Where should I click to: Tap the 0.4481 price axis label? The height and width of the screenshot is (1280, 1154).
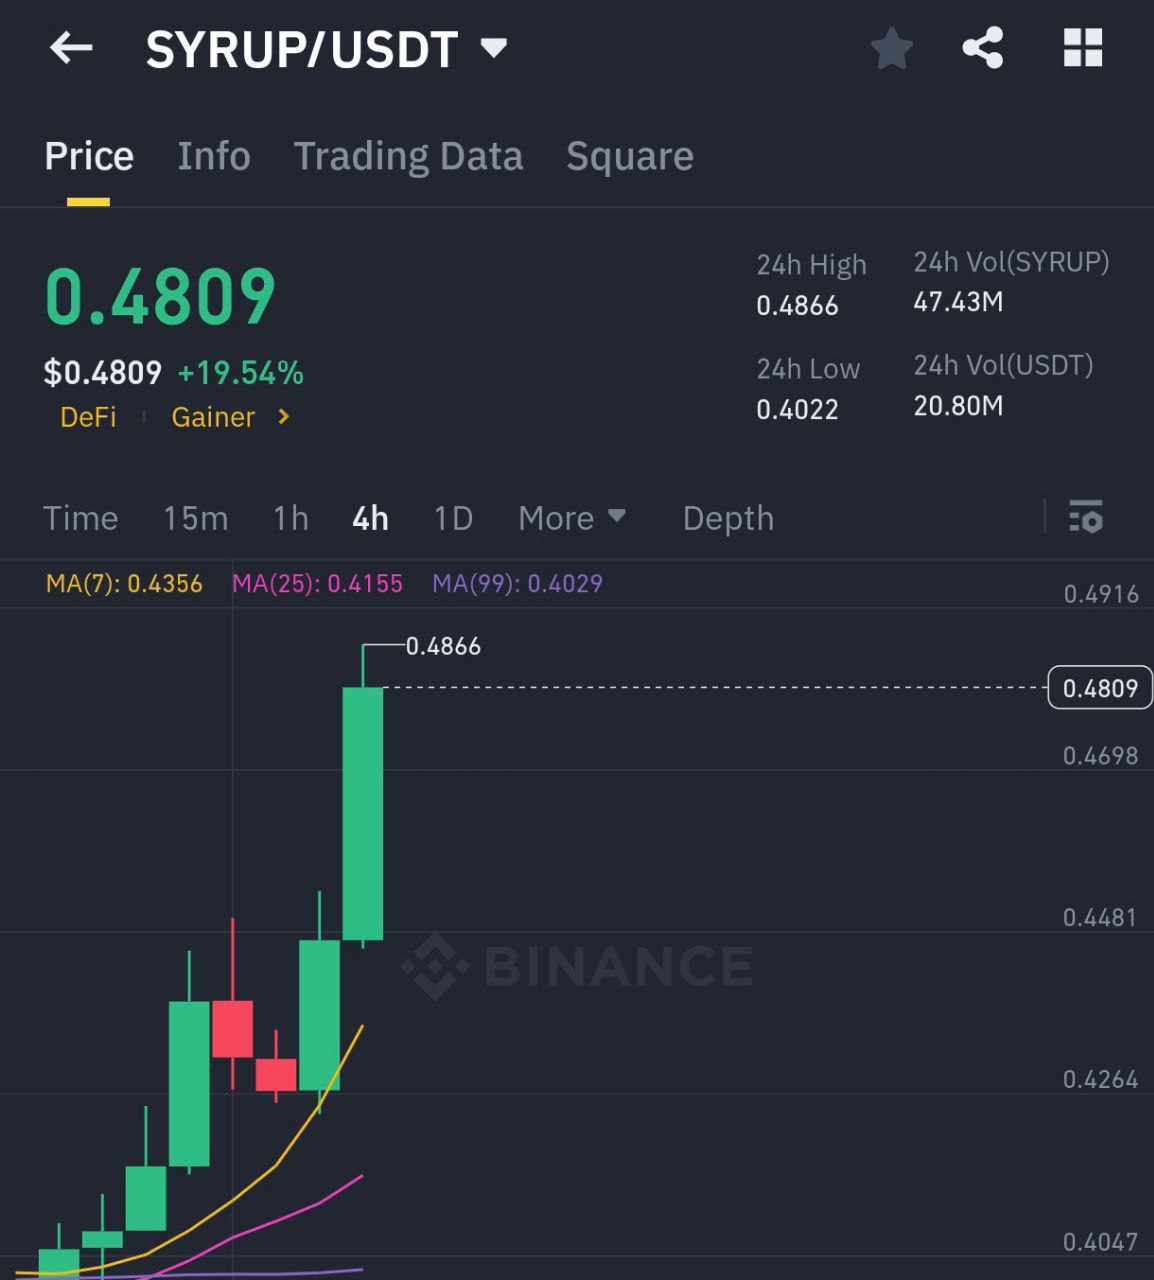[1100, 917]
